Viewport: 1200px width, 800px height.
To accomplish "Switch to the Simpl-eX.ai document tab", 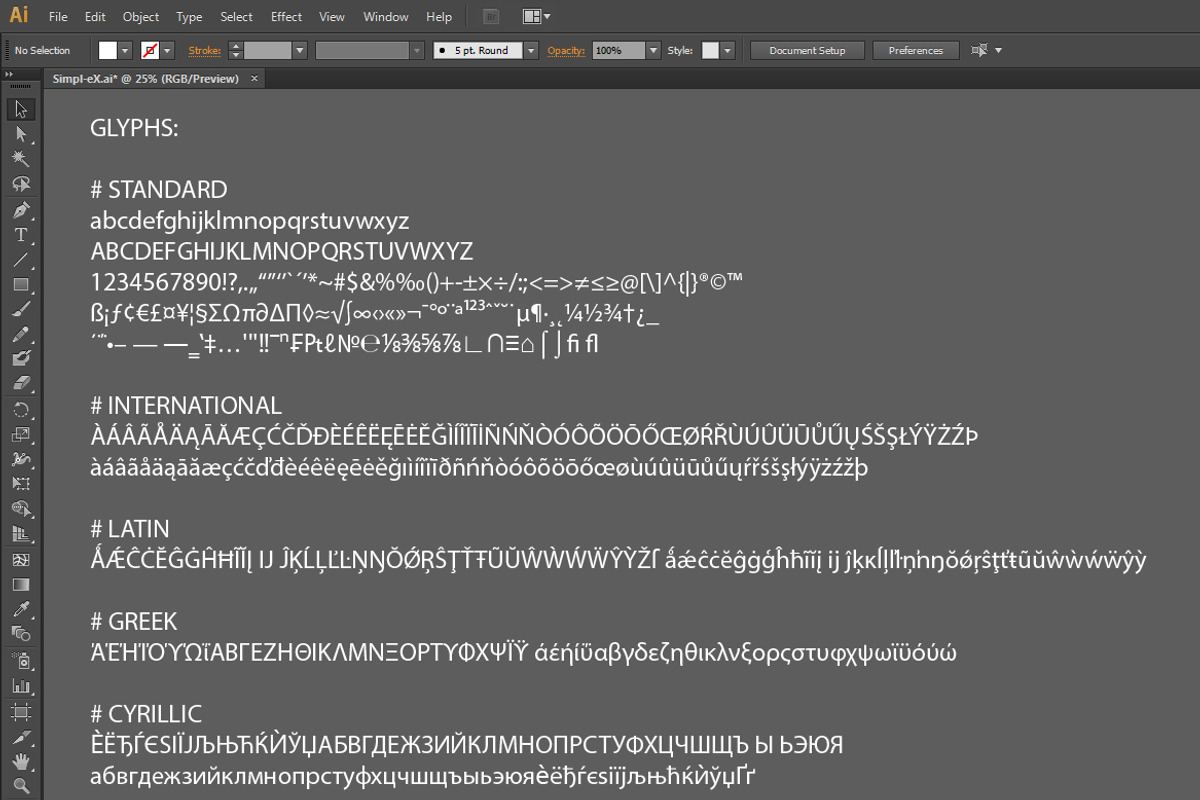I will tap(146, 78).
